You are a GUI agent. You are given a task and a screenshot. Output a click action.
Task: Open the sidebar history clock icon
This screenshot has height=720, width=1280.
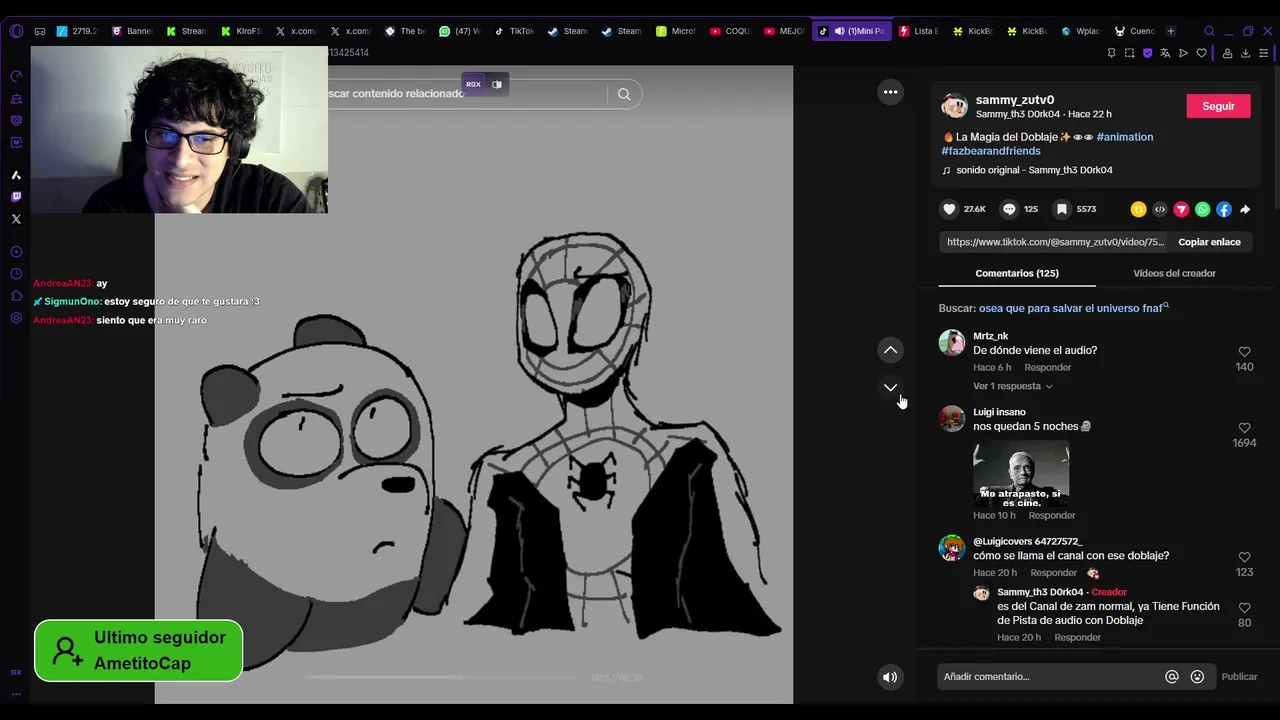point(16,274)
